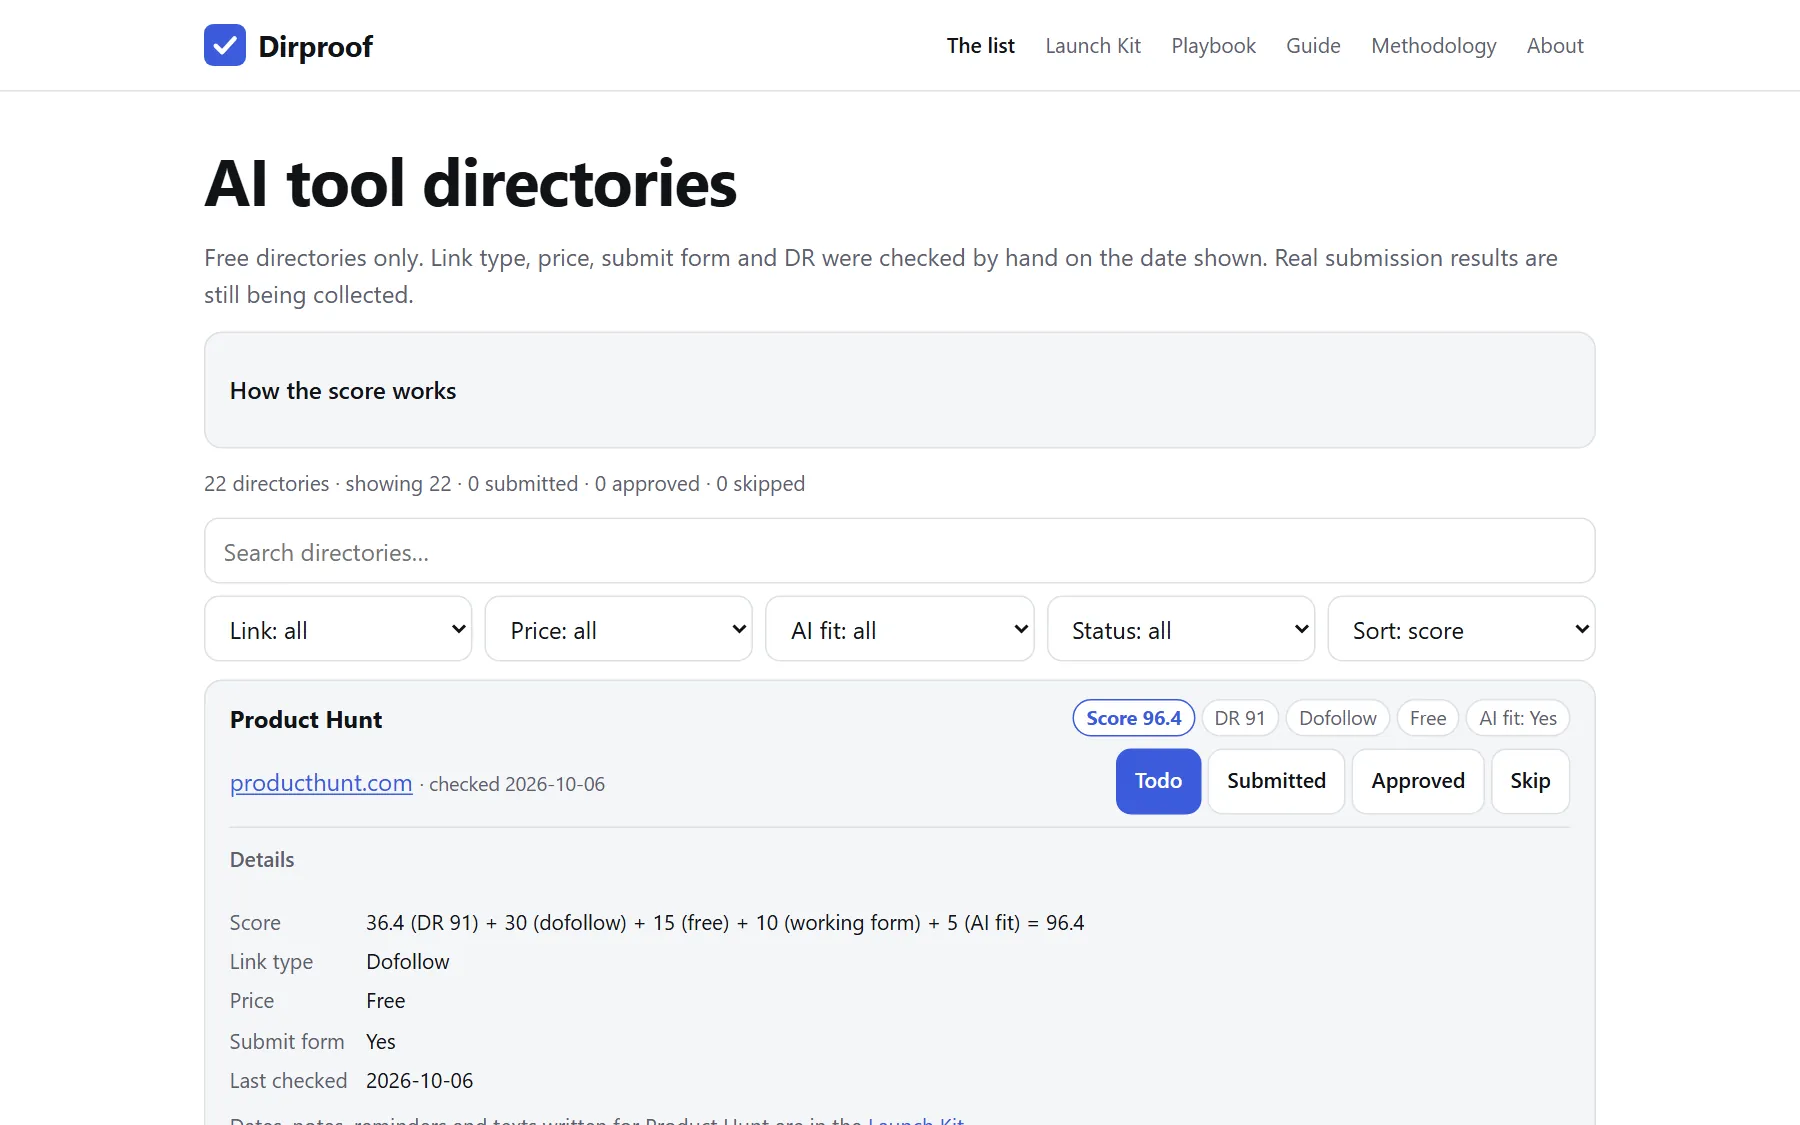Visit the About page

tap(1555, 45)
